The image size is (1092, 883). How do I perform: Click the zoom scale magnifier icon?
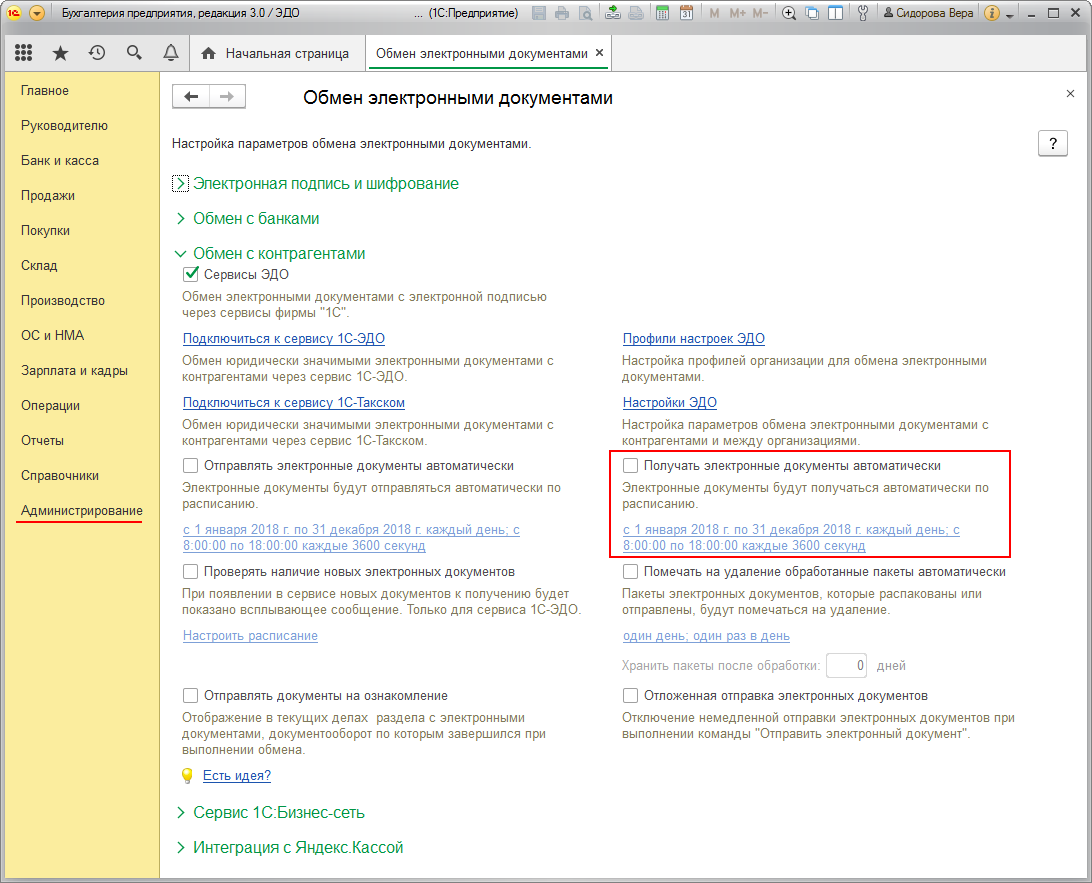tap(789, 14)
